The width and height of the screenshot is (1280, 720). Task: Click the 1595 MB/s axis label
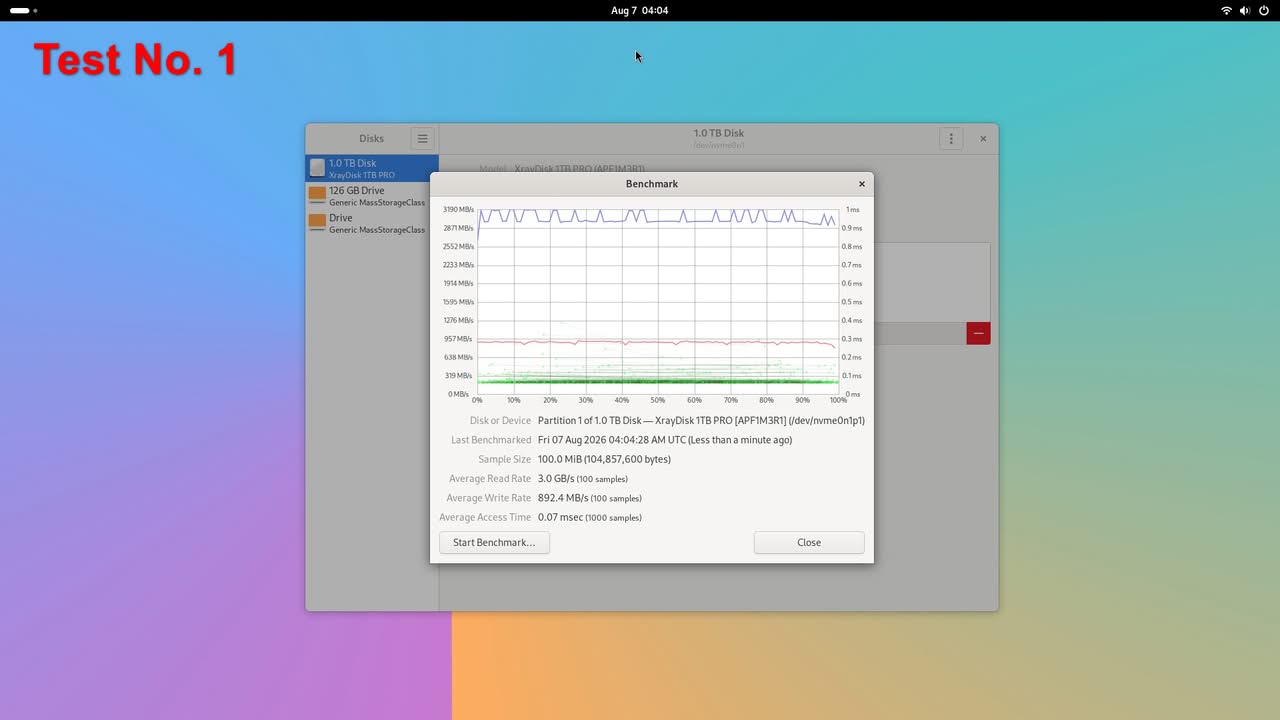459,302
